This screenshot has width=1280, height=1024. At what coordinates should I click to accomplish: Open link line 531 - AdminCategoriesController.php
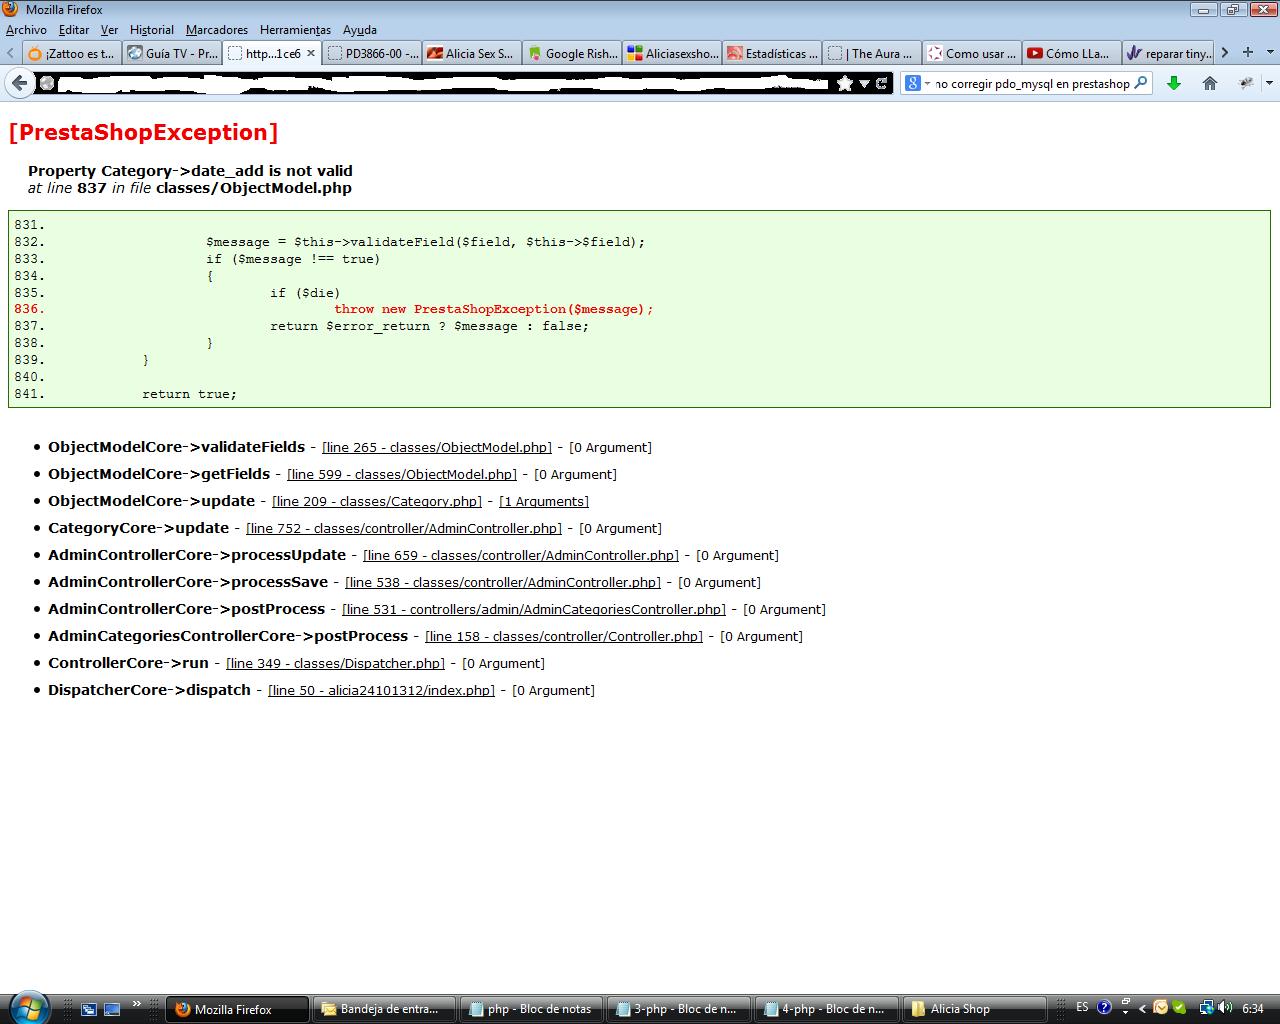[534, 609]
